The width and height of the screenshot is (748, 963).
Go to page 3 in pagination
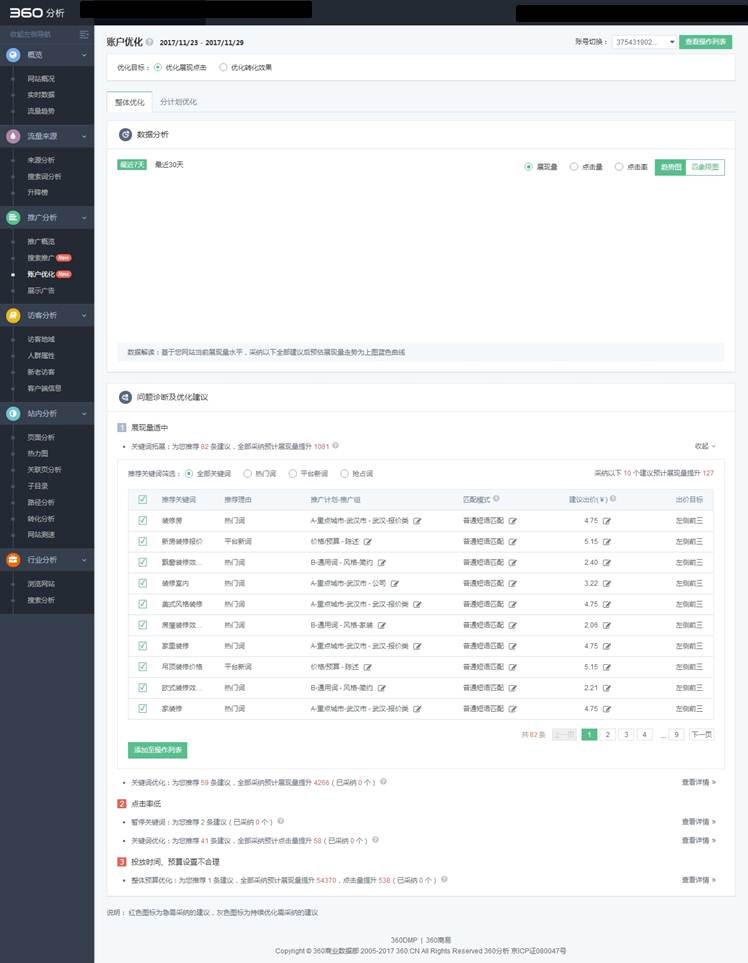[x=626, y=734]
